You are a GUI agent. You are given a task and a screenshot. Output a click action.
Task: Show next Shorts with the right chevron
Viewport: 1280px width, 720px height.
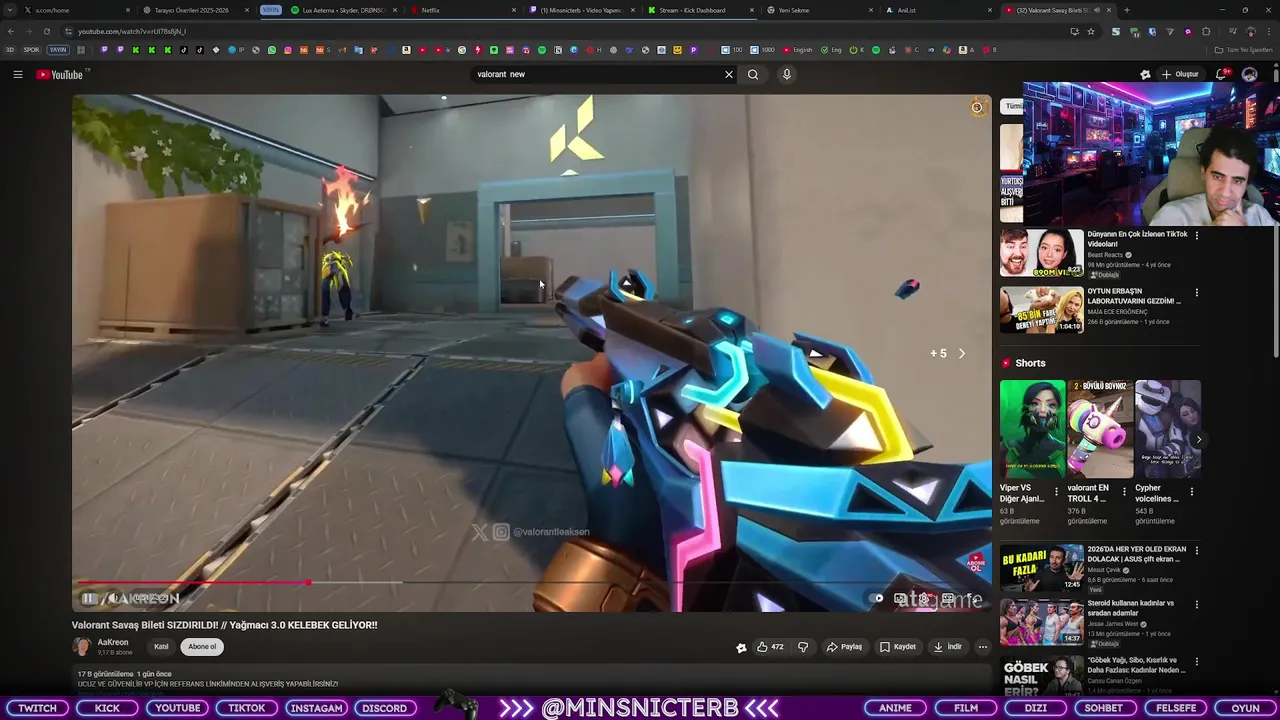click(1198, 439)
